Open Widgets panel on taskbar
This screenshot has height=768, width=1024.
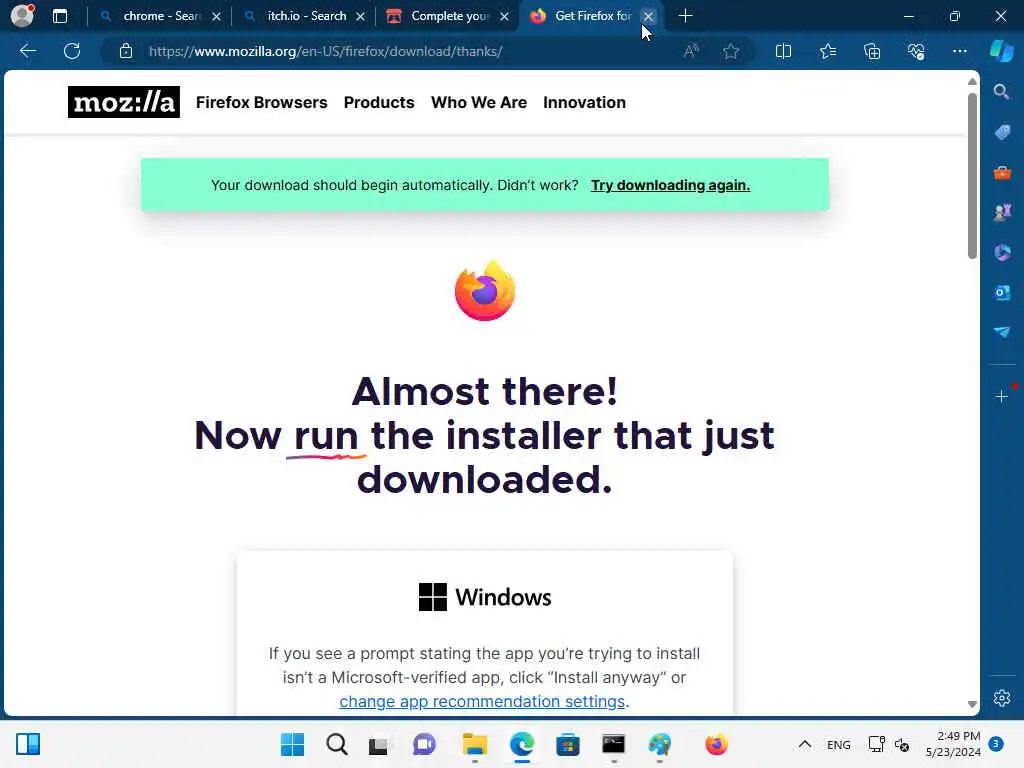point(28,744)
